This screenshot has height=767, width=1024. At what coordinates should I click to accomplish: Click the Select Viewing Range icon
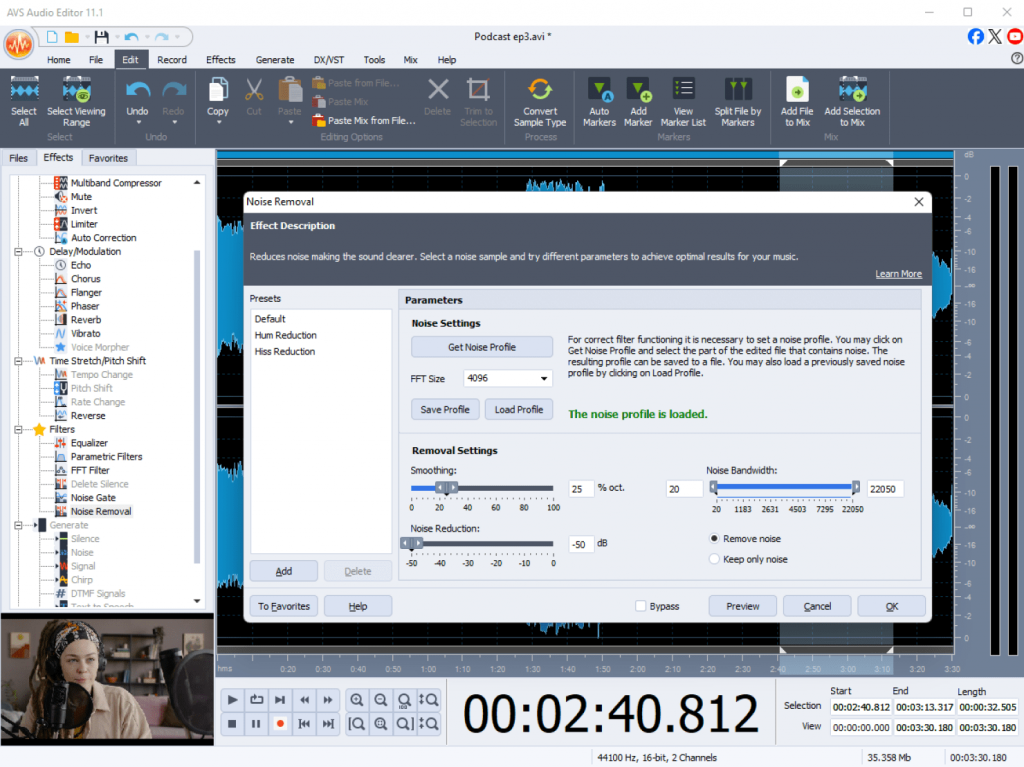pos(76,91)
